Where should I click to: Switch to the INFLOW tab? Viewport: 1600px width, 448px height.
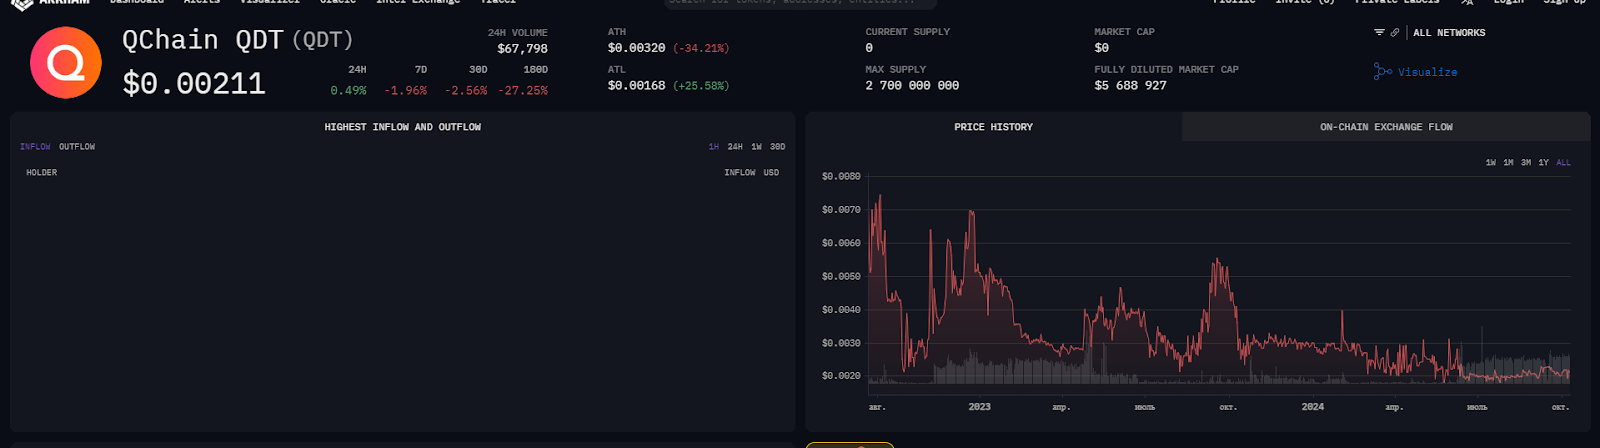(x=35, y=147)
